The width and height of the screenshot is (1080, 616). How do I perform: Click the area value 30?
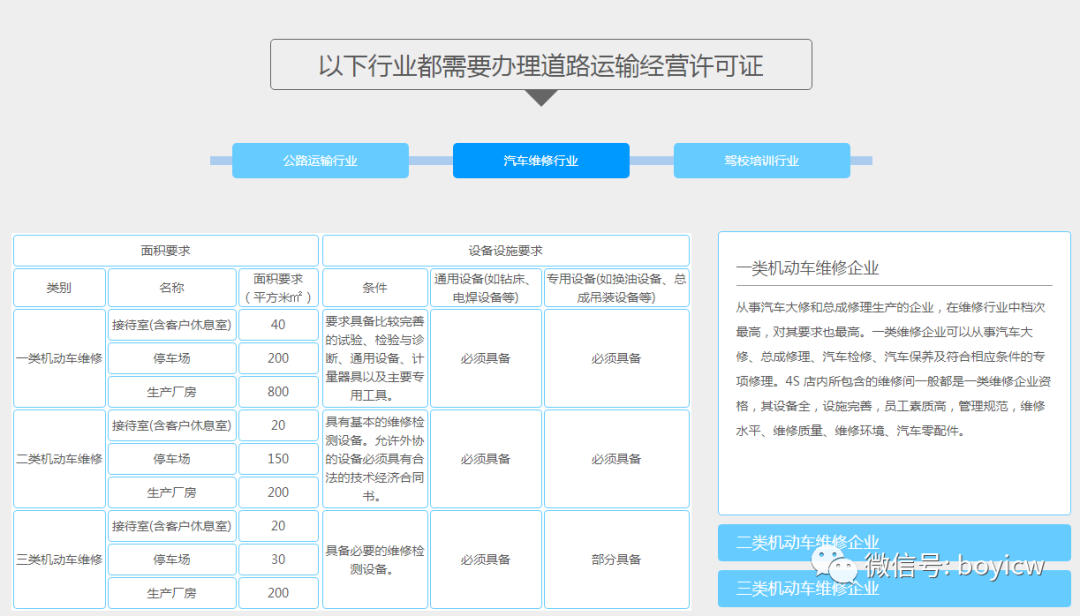pyautogui.click(x=278, y=559)
